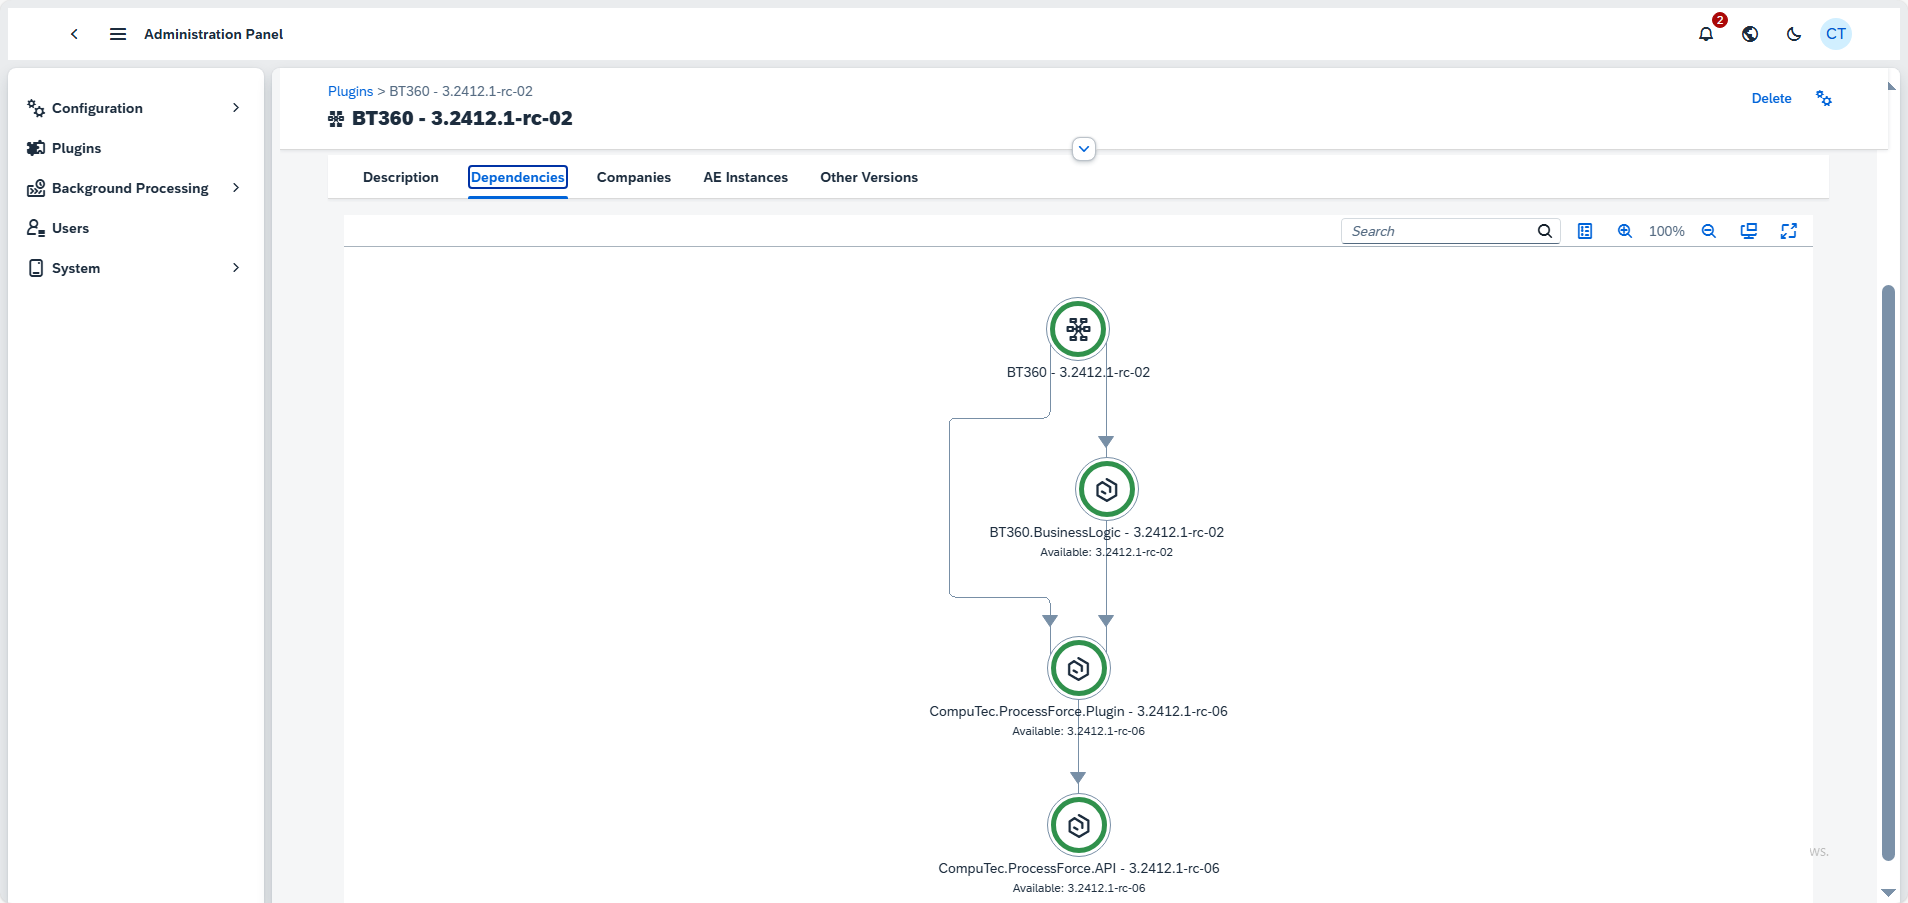Viewport: 1908px width, 903px height.
Task: Open the language globe icon
Action: click(1750, 34)
